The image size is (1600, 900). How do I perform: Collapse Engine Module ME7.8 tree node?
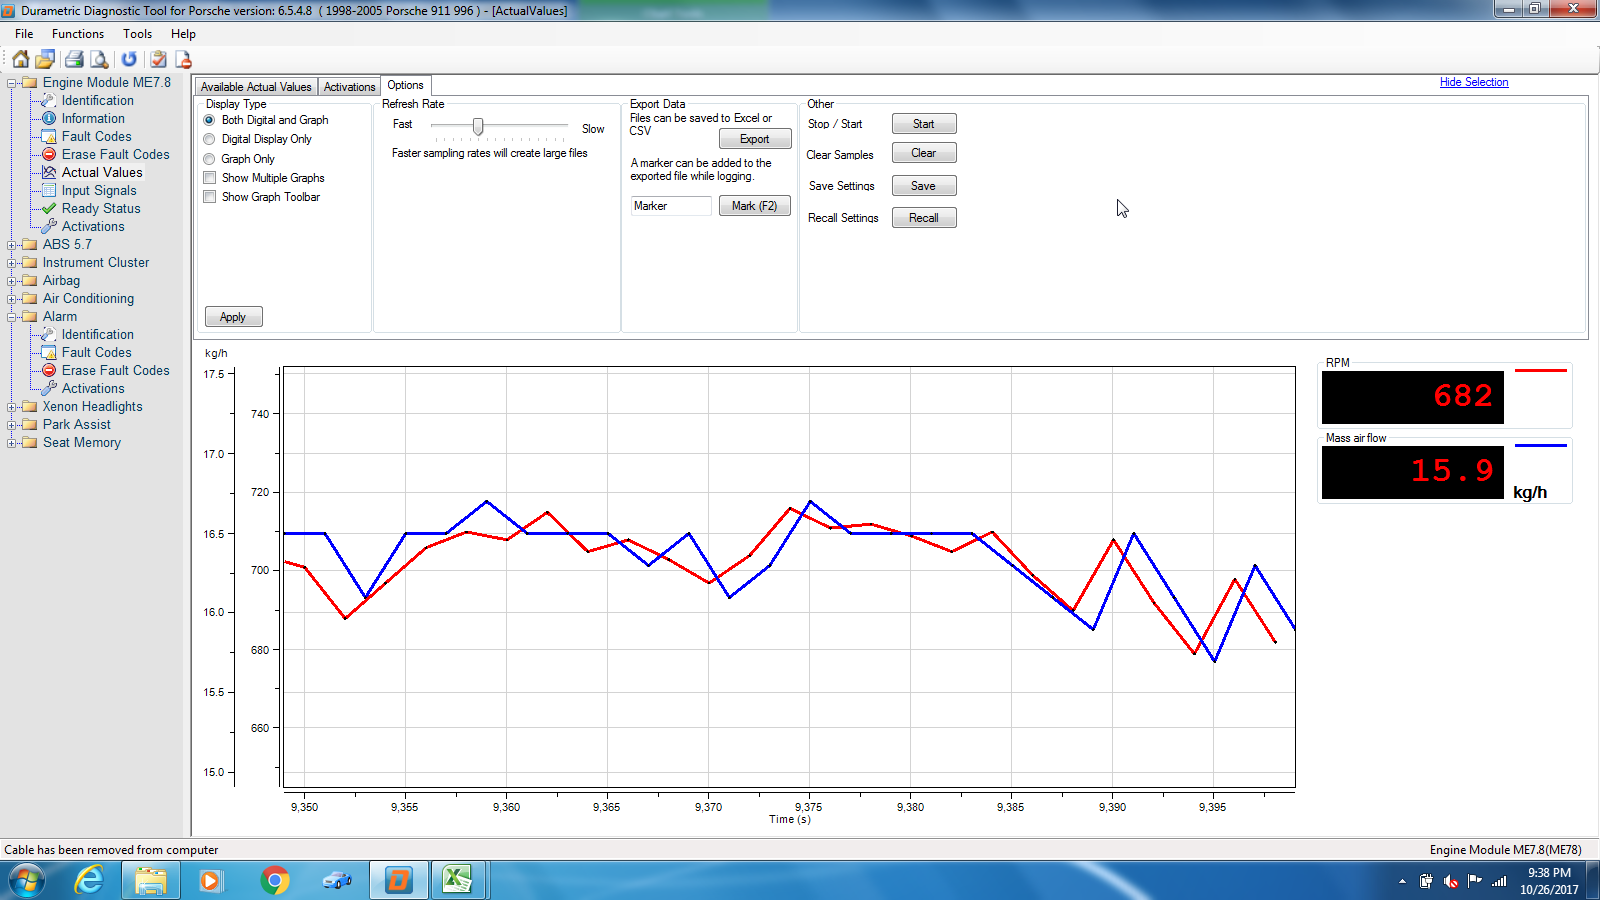[x=12, y=83]
